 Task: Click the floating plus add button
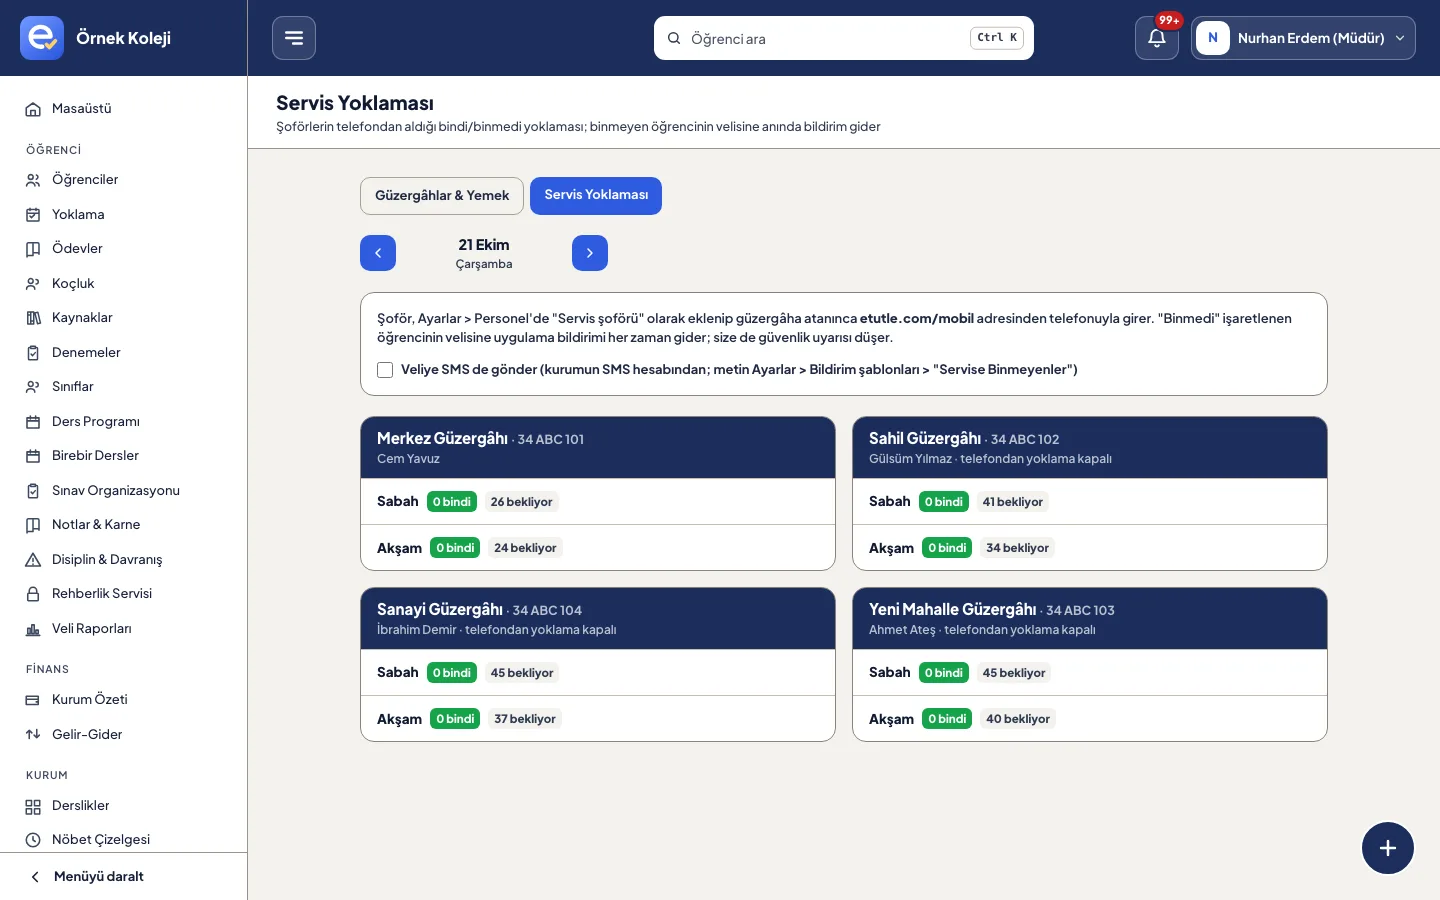click(x=1388, y=848)
